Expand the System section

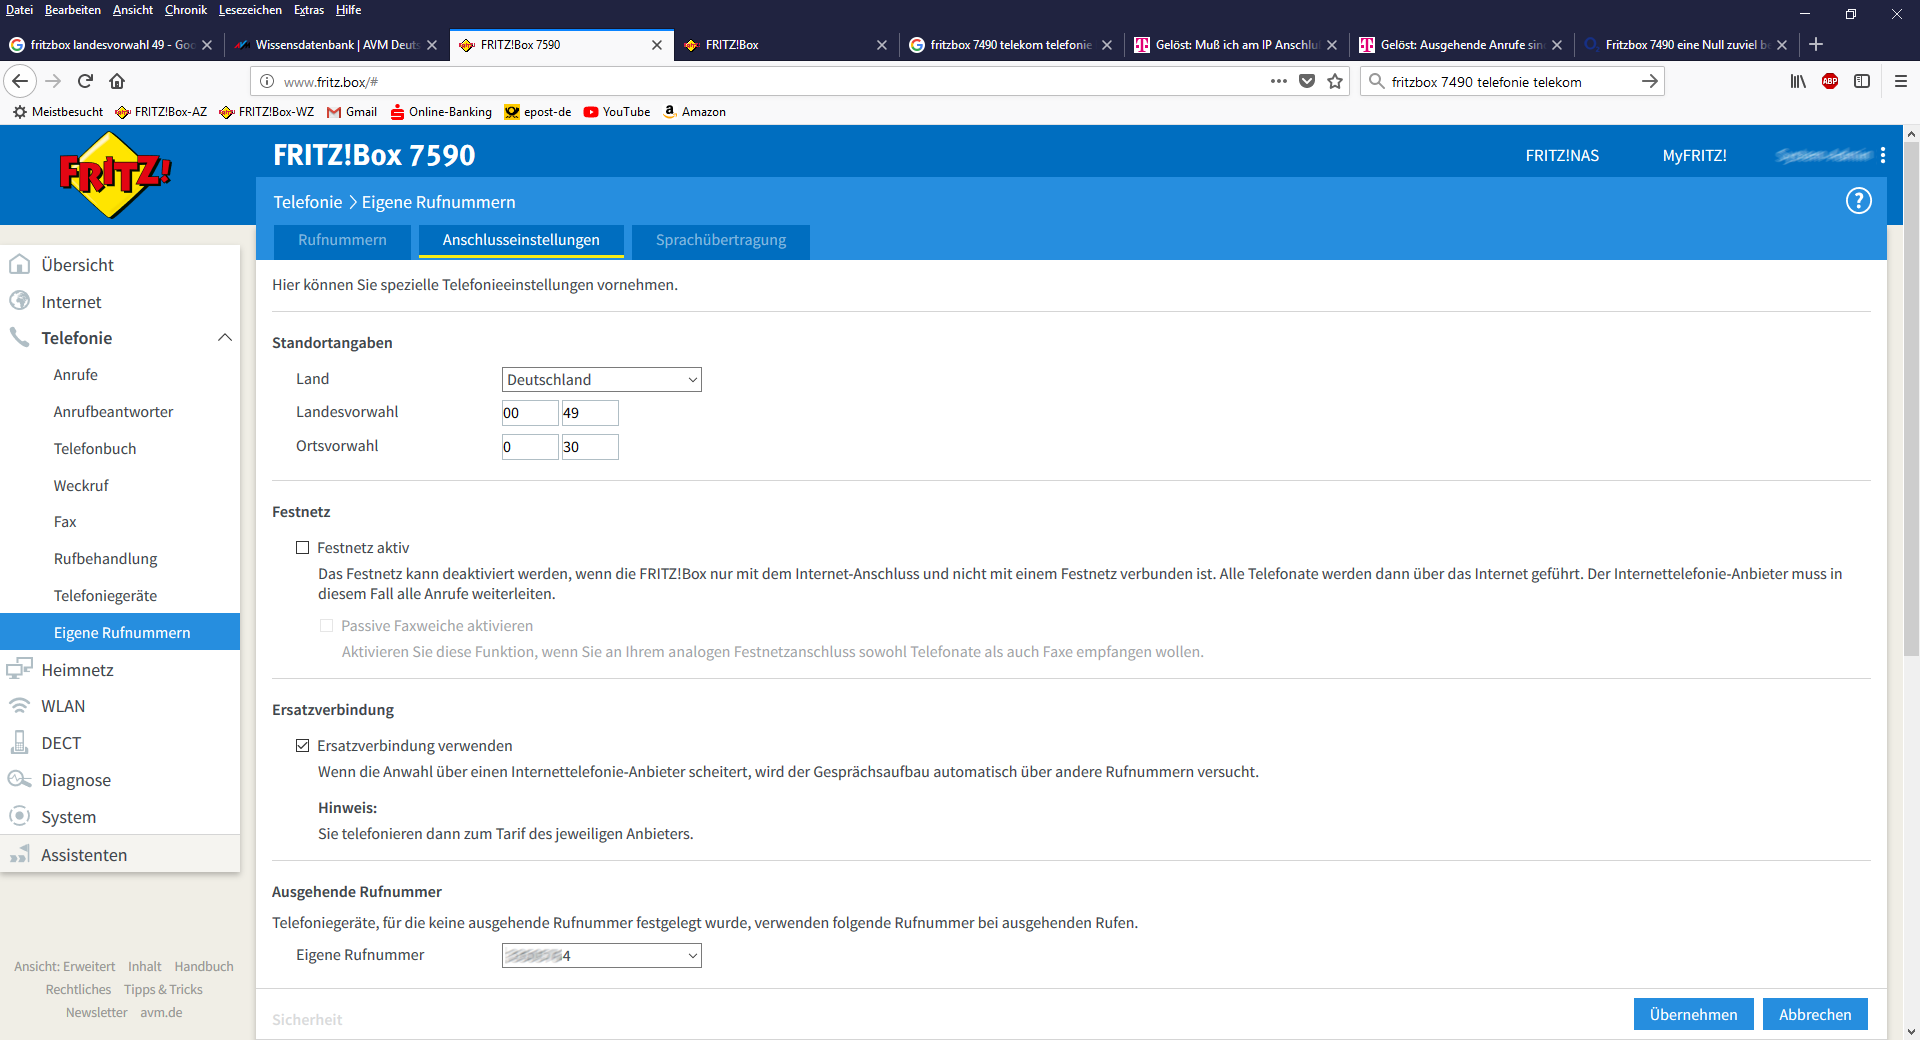(68, 817)
